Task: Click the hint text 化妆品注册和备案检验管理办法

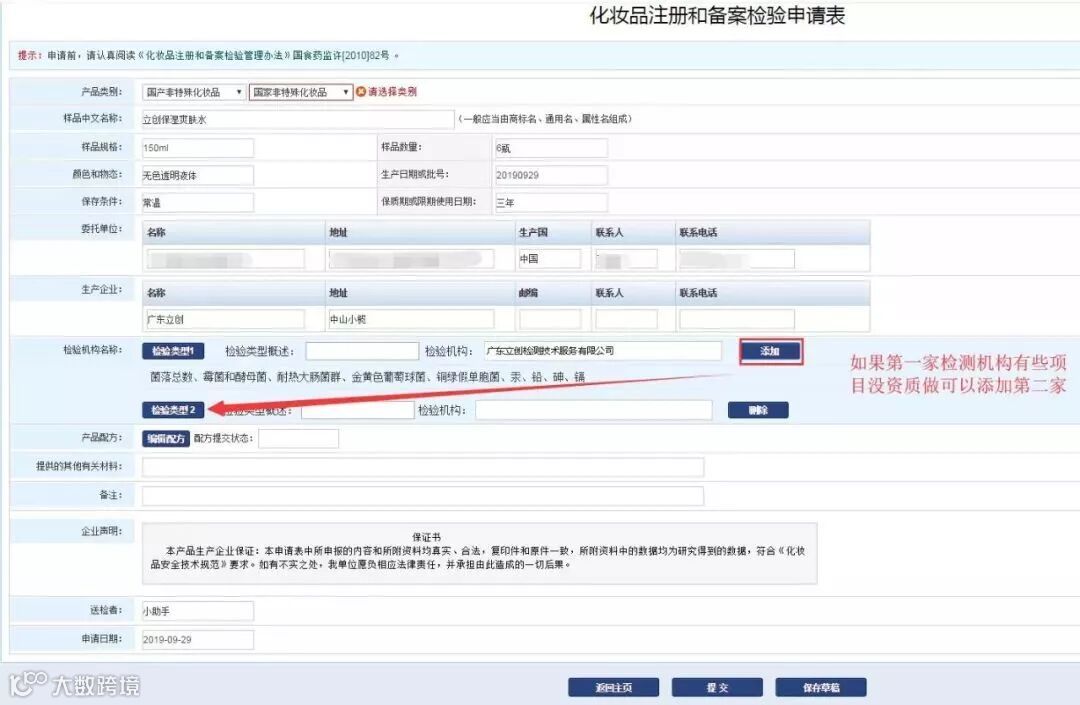Action: [214, 56]
